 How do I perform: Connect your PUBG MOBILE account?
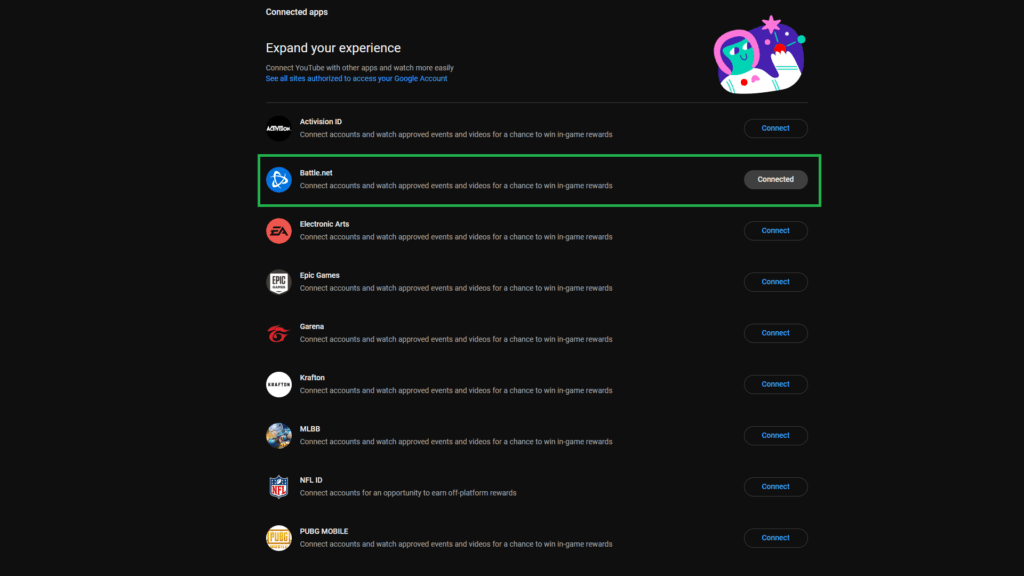click(x=775, y=537)
